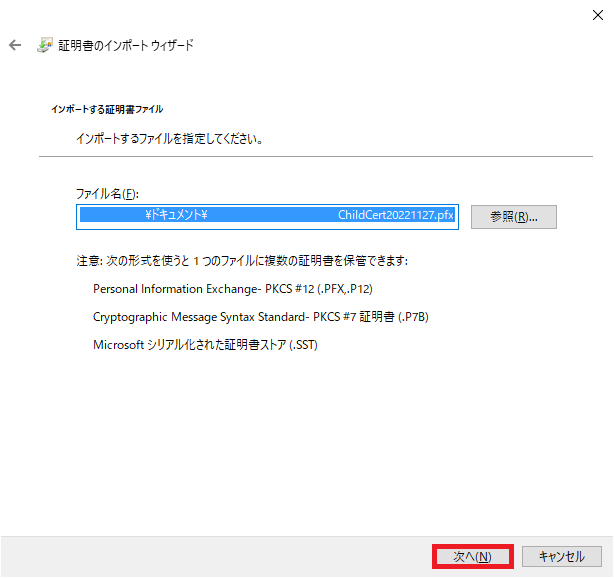
Task: Cancel using the キャンセル button
Action: click(562, 556)
